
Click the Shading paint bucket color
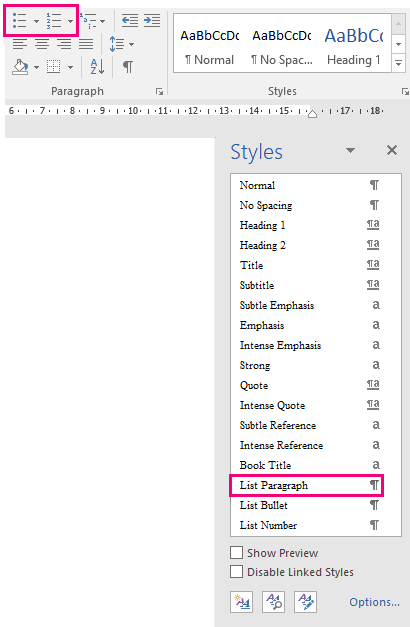click(20, 67)
